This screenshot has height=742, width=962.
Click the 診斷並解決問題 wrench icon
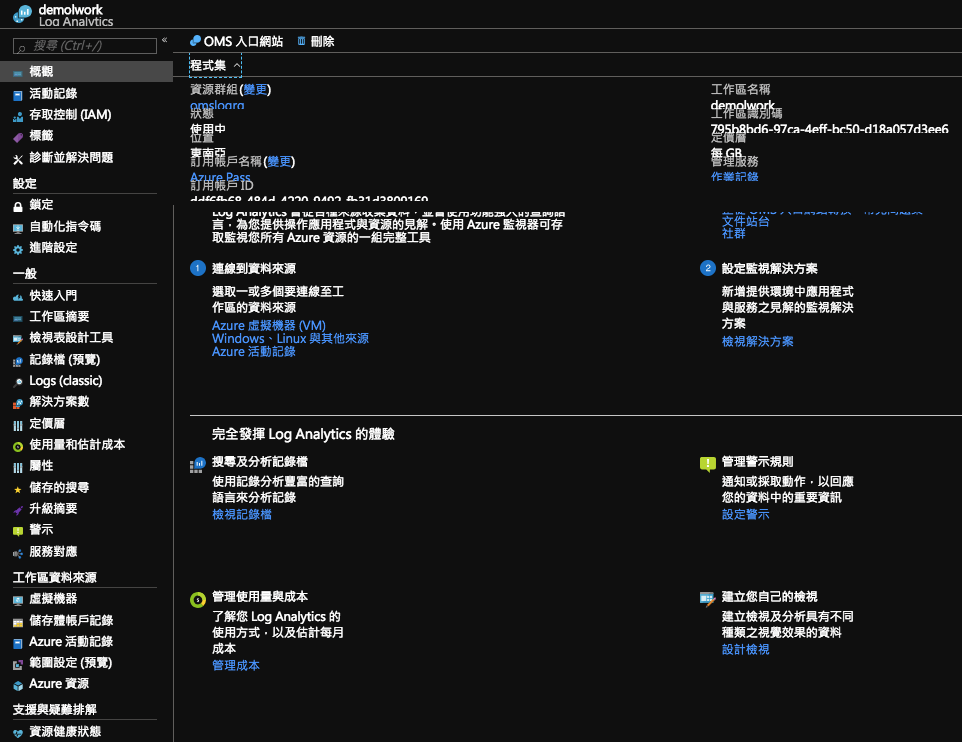[x=18, y=159]
